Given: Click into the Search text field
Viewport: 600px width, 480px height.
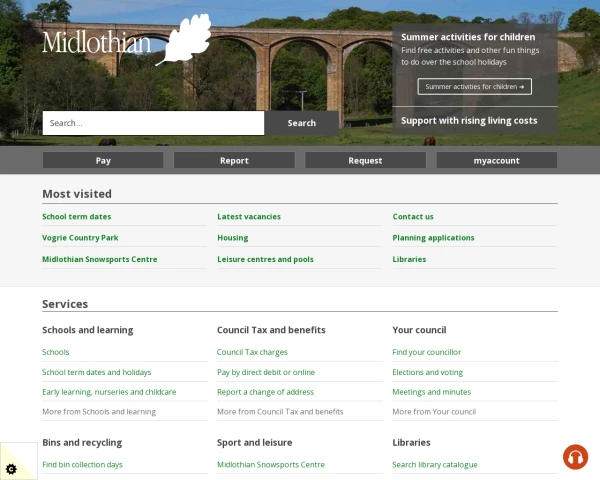Looking at the screenshot, I should [153, 123].
